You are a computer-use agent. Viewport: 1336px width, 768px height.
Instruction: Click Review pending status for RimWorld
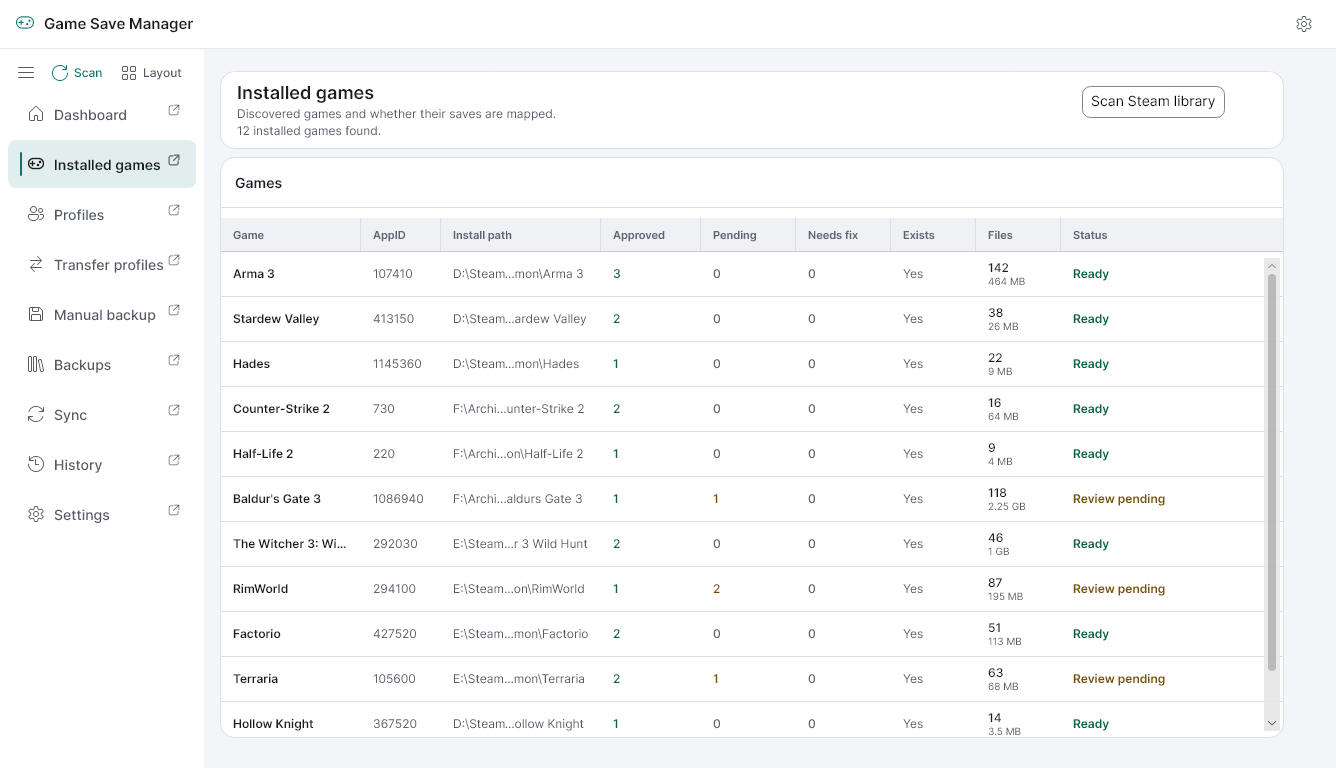[x=1119, y=589]
